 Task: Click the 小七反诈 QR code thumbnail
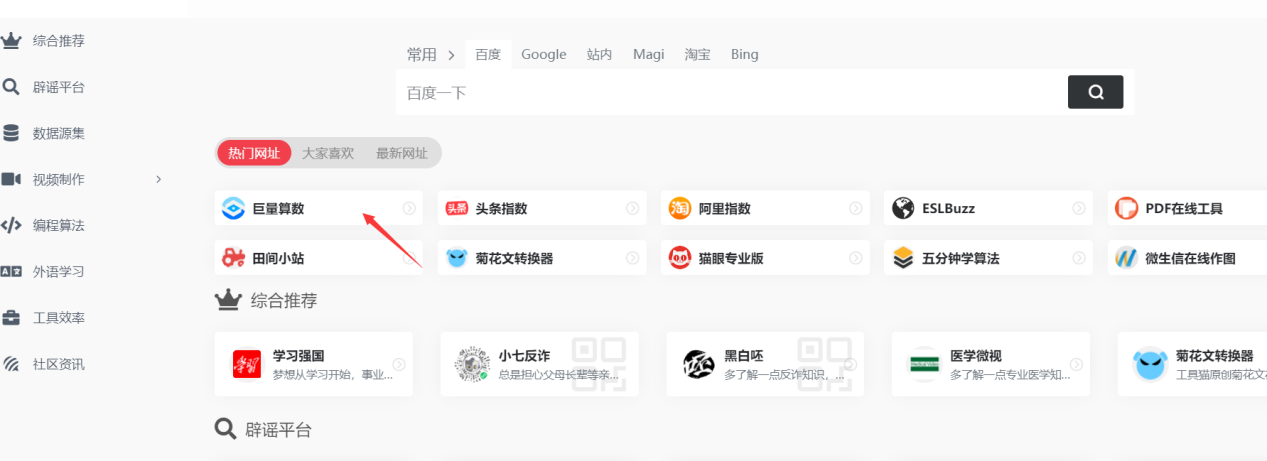coord(472,364)
